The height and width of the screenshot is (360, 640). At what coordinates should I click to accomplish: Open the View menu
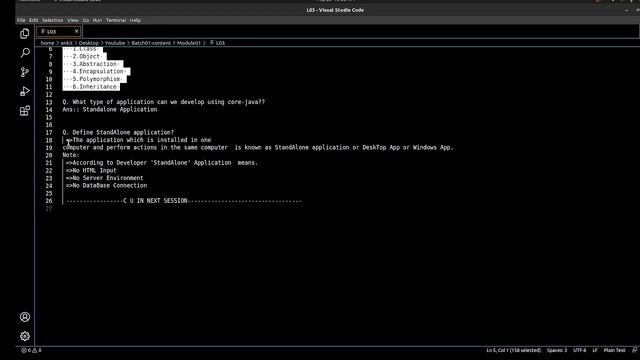[x=73, y=20]
